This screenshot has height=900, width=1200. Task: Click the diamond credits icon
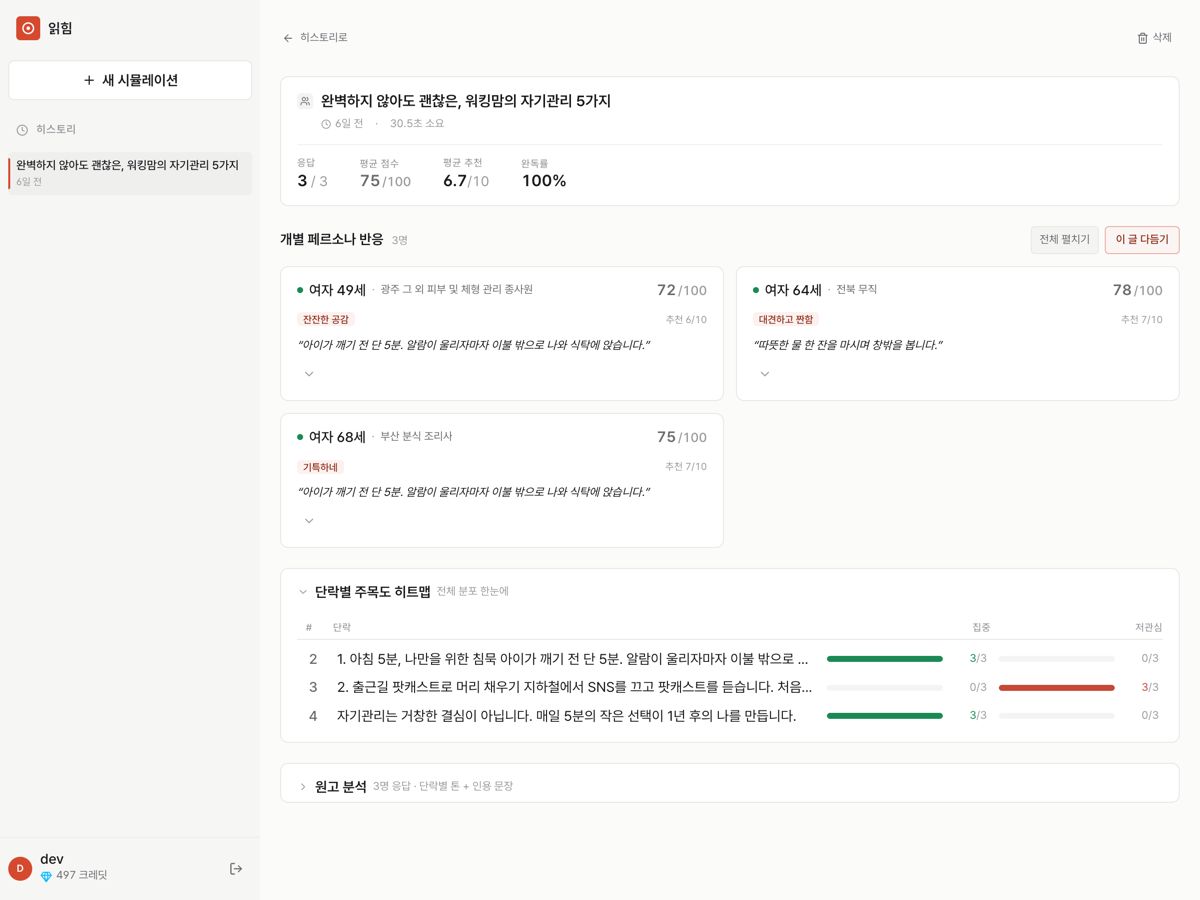[x=46, y=876]
